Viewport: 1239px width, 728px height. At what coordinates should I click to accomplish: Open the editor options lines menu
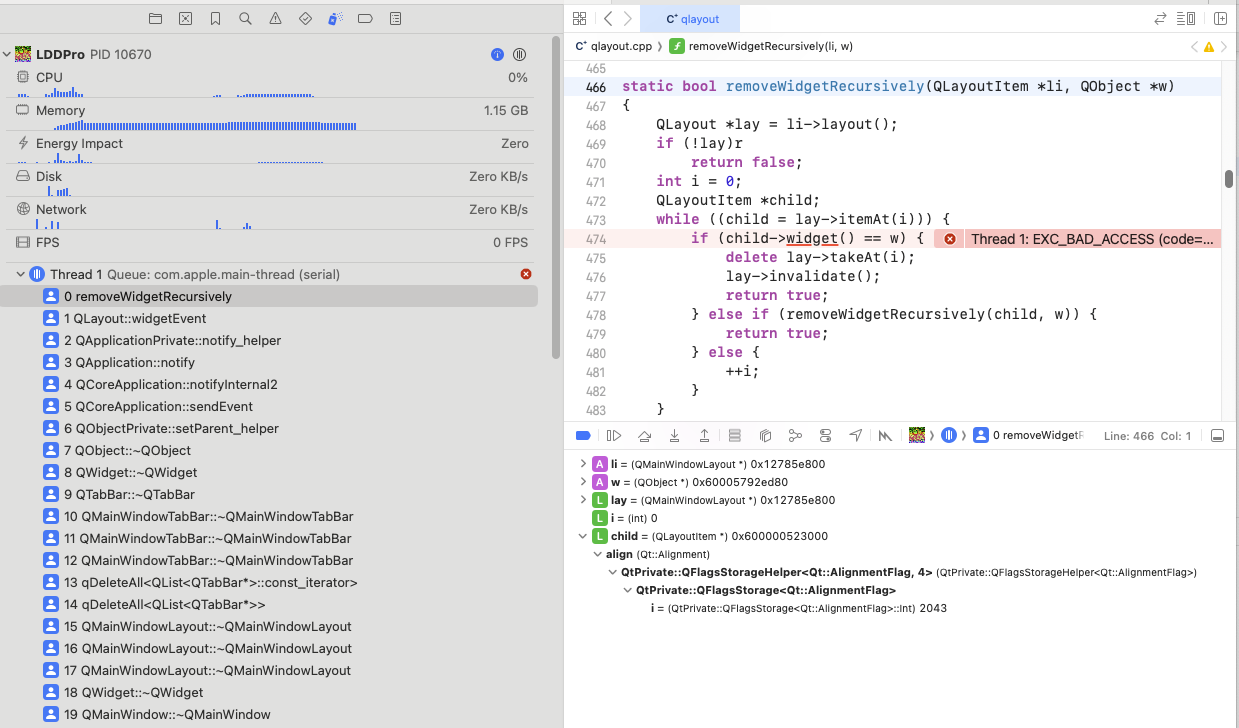point(1186,19)
